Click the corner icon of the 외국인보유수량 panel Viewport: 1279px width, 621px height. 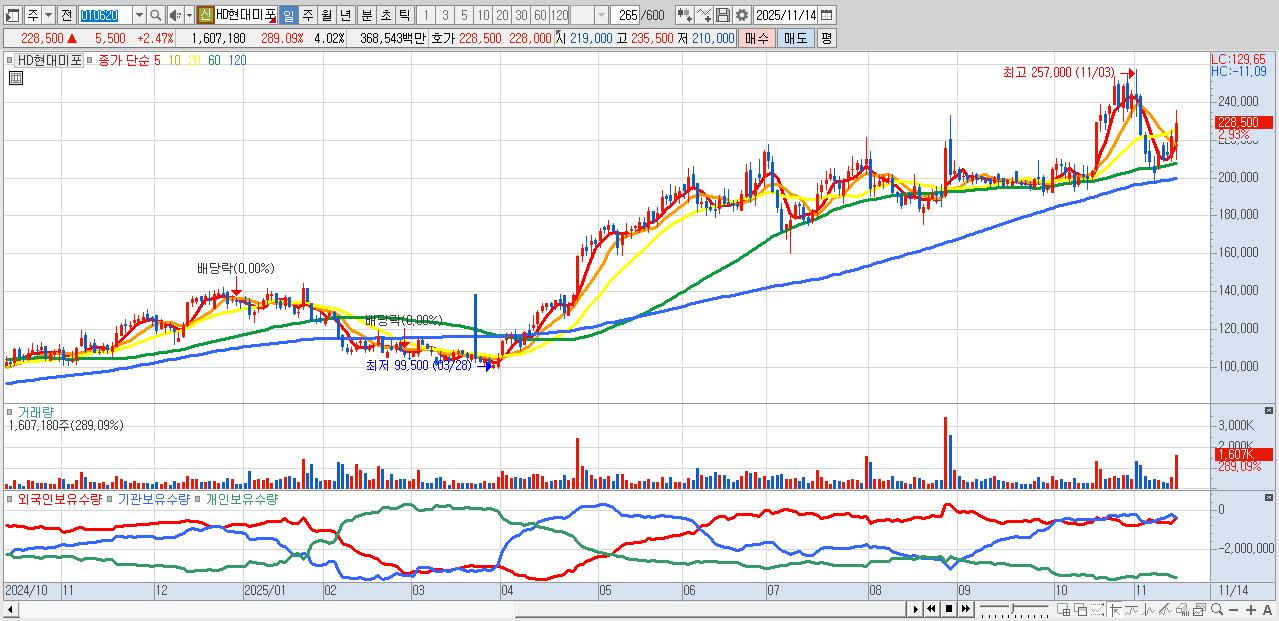click(1270, 496)
